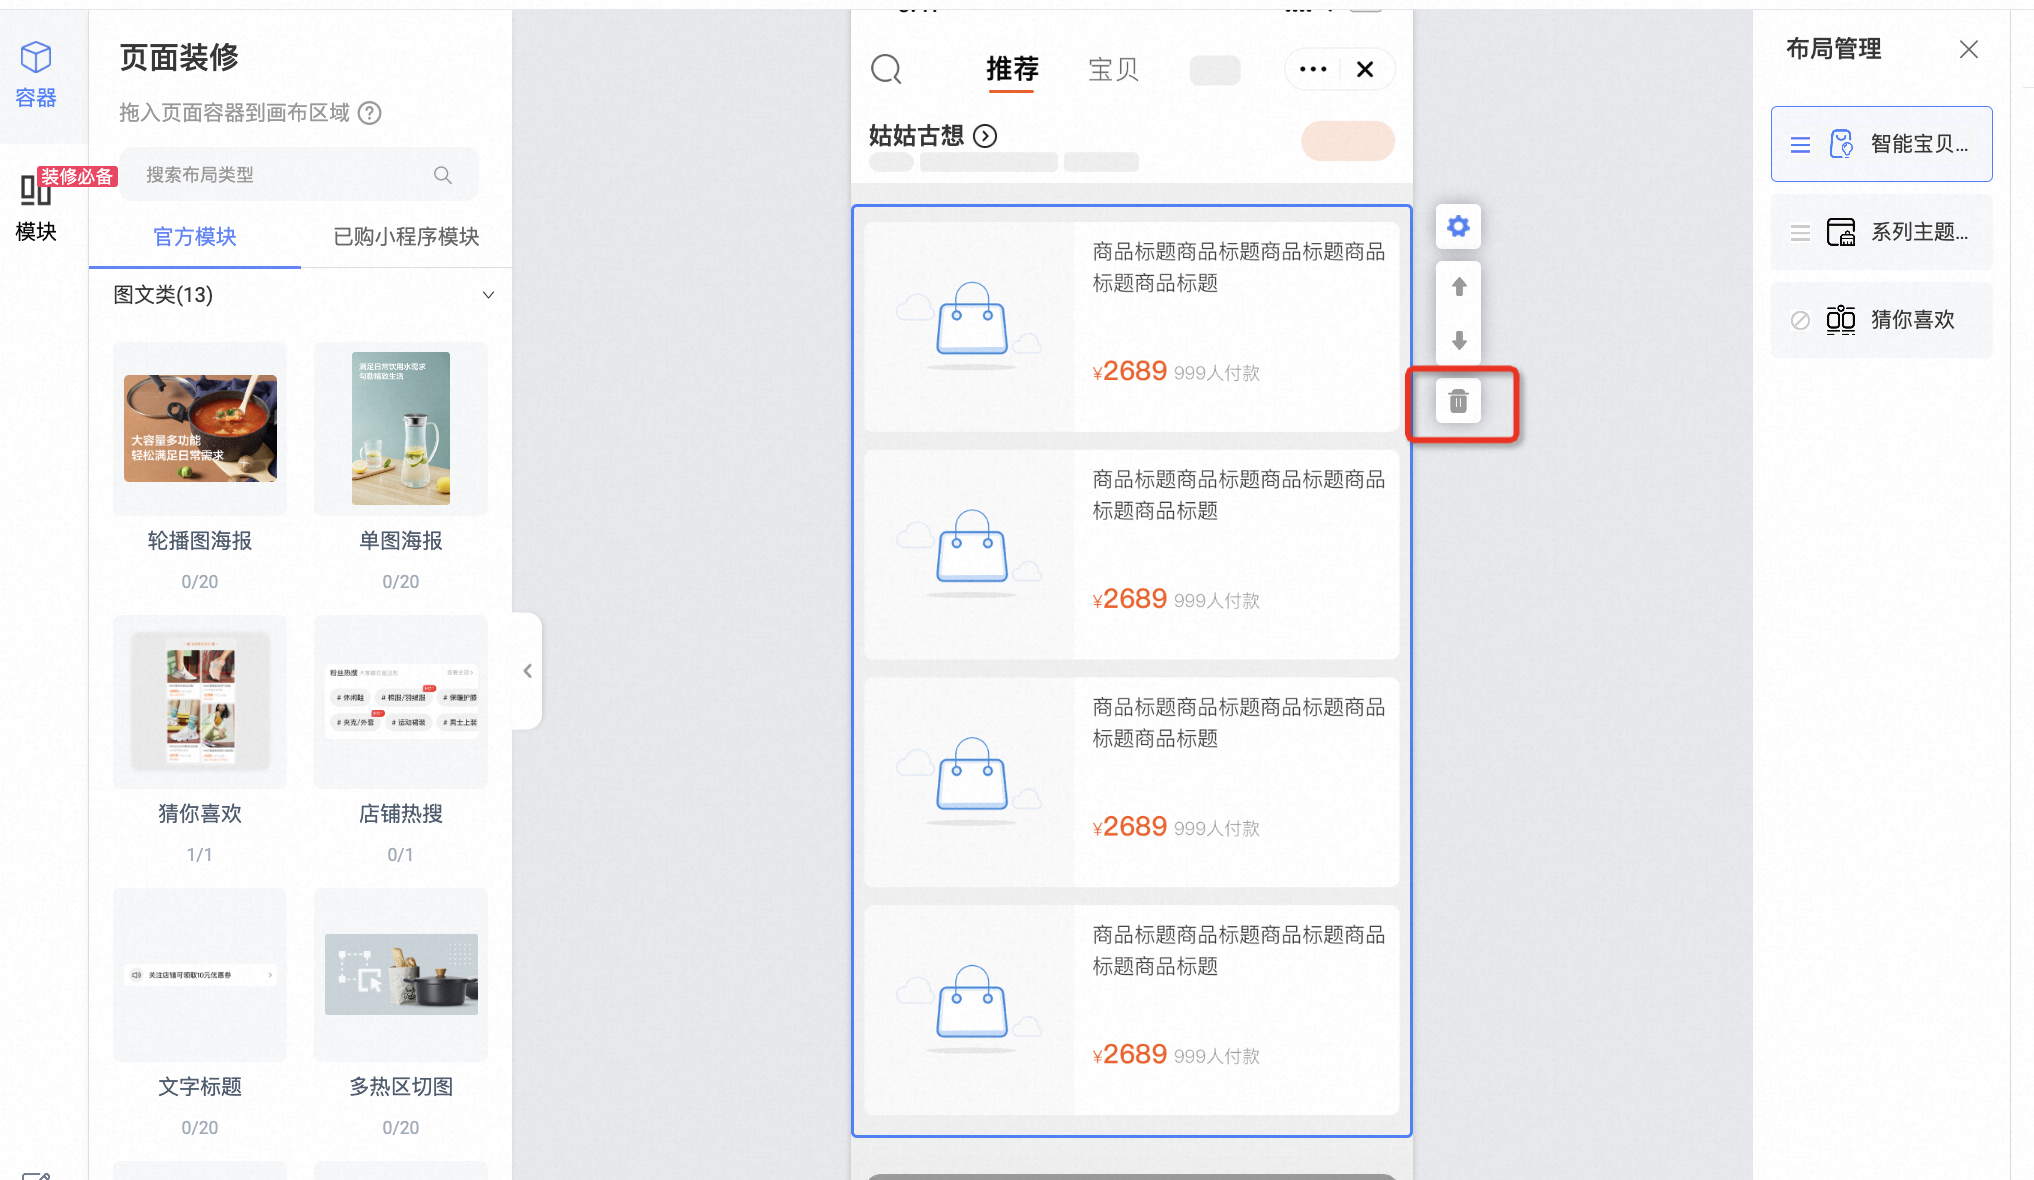Collapse the left module panel with arrow handle
The width and height of the screenshot is (2034, 1180).
(527, 671)
